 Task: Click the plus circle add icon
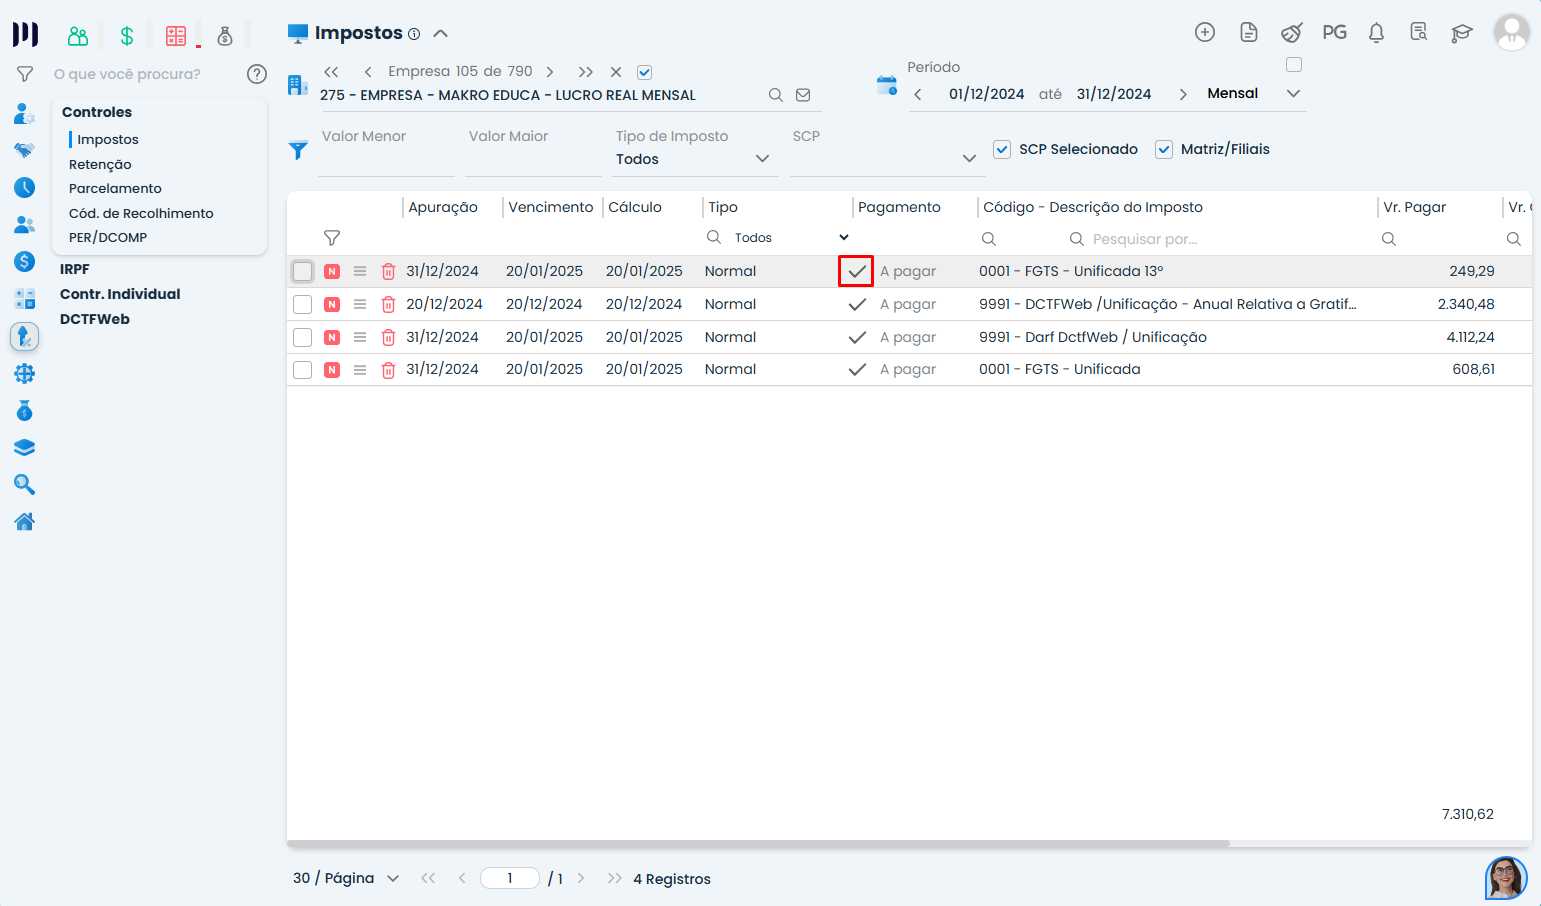(1205, 33)
